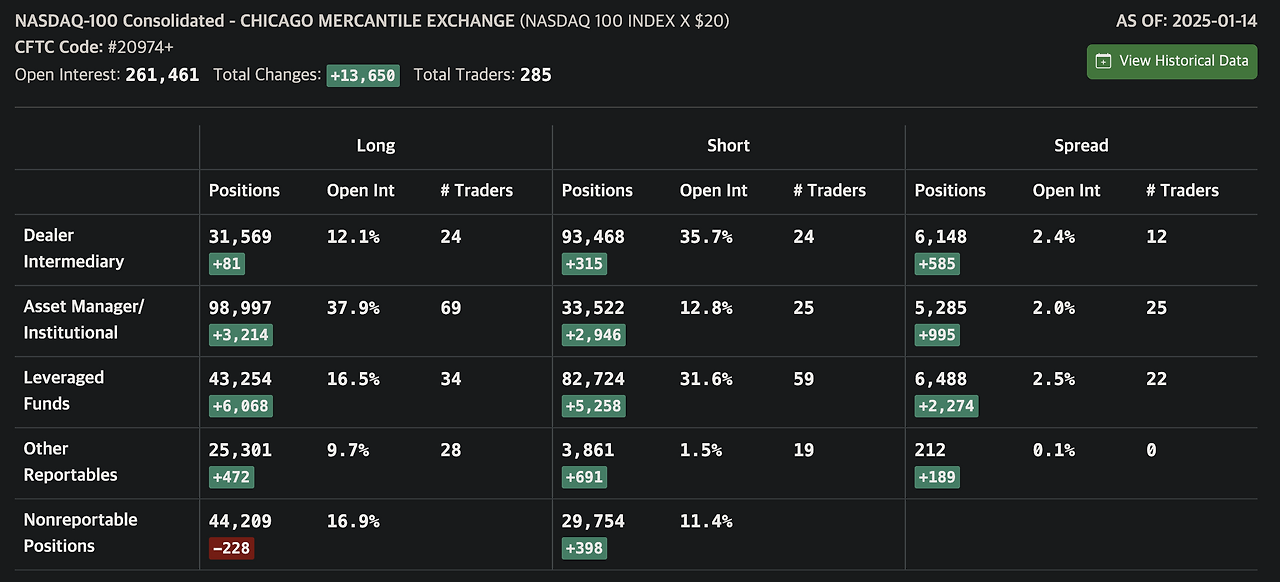The height and width of the screenshot is (582, 1280).
Task: Select the Long column group header
Action: pyautogui.click(x=375, y=145)
